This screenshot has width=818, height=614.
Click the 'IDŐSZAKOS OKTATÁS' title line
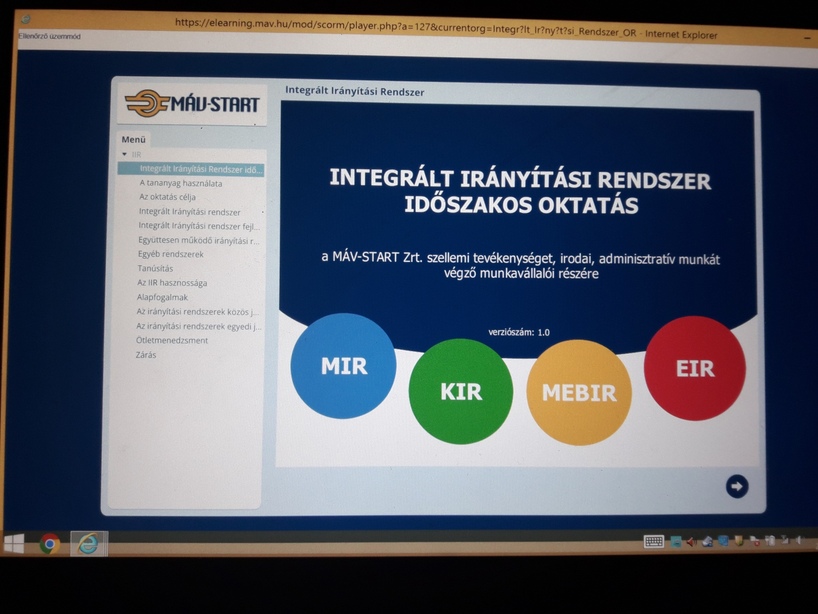[521, 204]
